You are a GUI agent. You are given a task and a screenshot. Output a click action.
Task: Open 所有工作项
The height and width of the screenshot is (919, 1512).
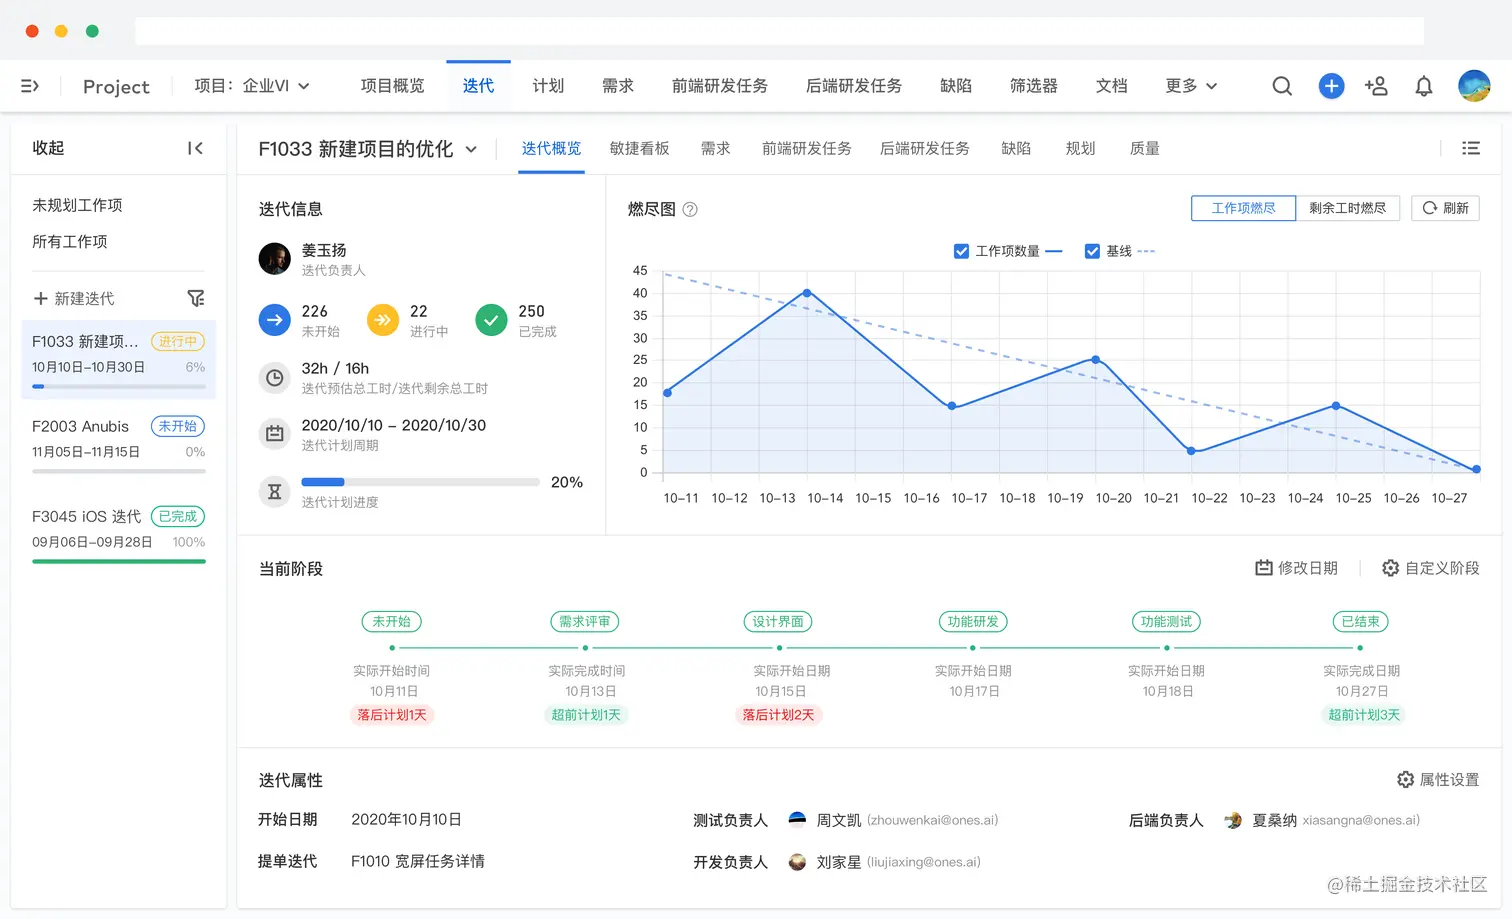click(70, 241)
